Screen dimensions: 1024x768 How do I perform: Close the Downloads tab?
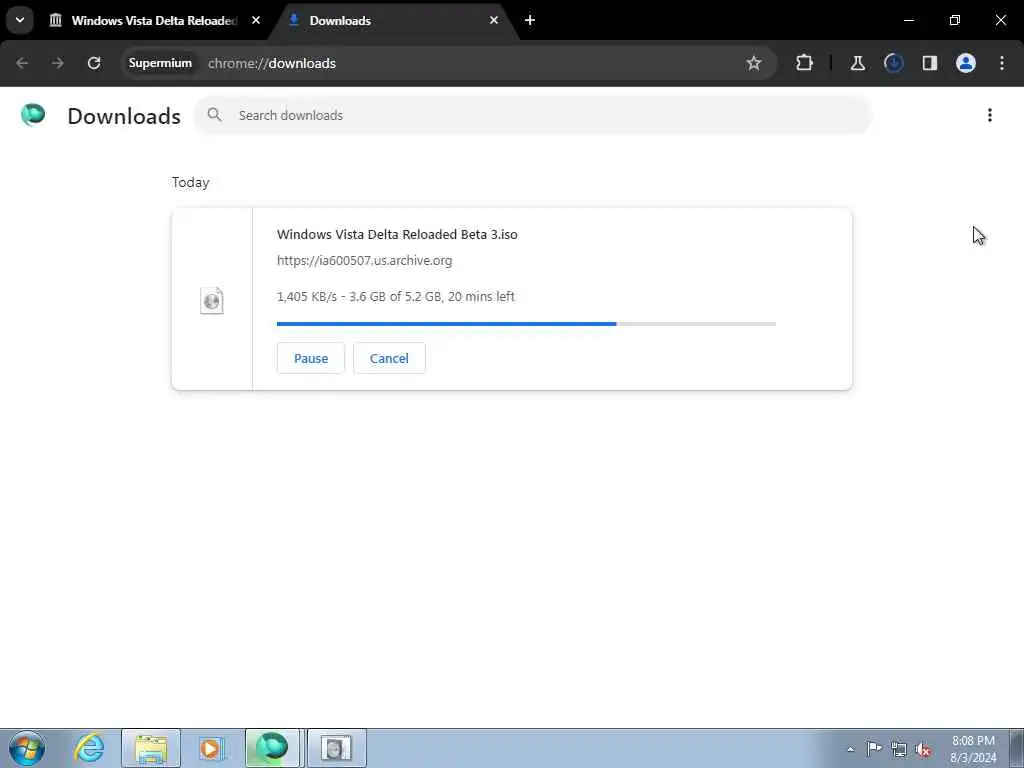click(x=494, y=20)
